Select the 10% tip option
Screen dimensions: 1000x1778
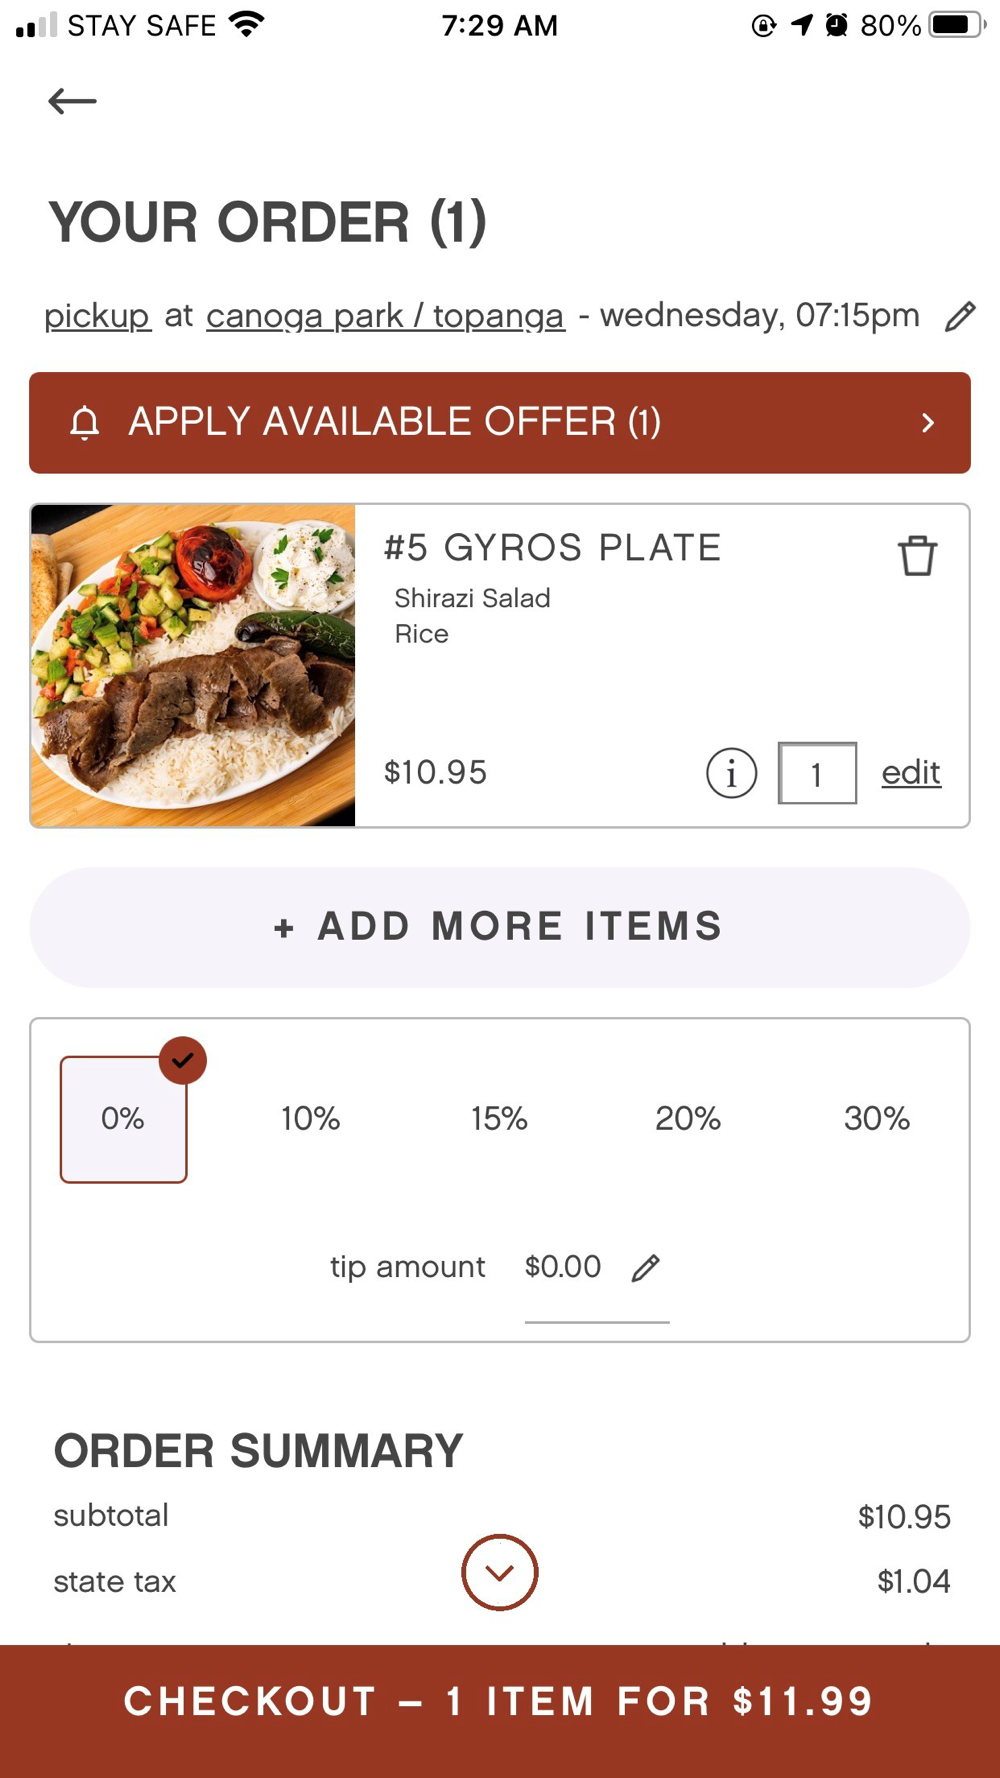point(311,1119)
